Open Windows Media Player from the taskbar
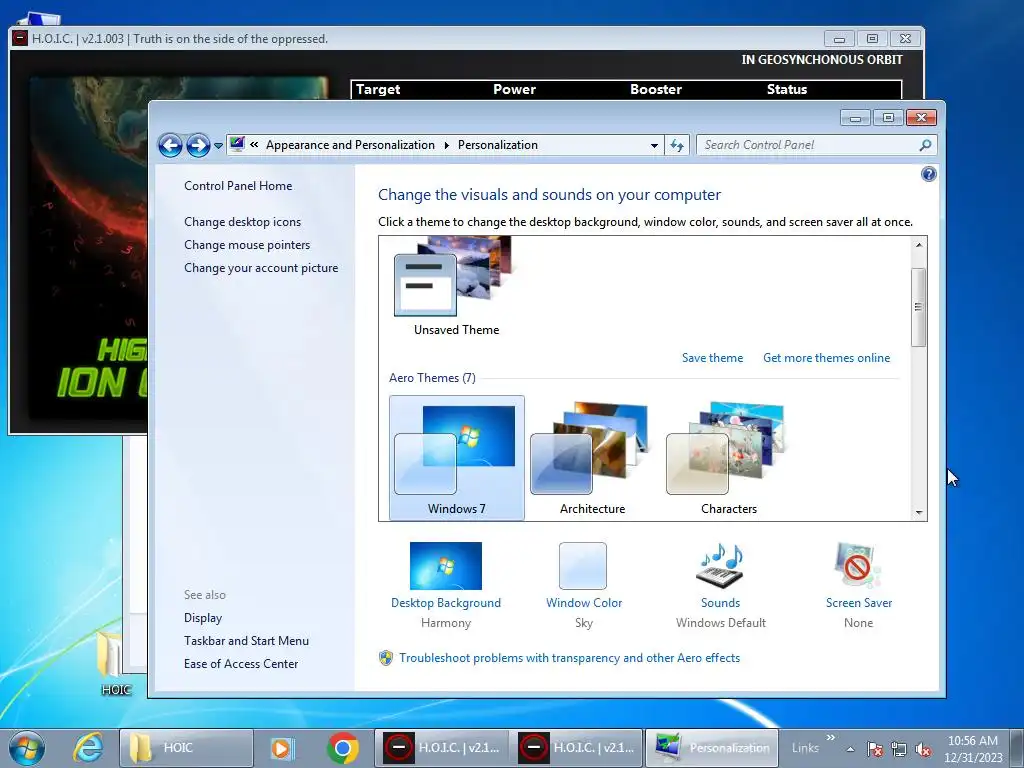The height and width of the screenshot is (768, 1024). pos(282,748)
